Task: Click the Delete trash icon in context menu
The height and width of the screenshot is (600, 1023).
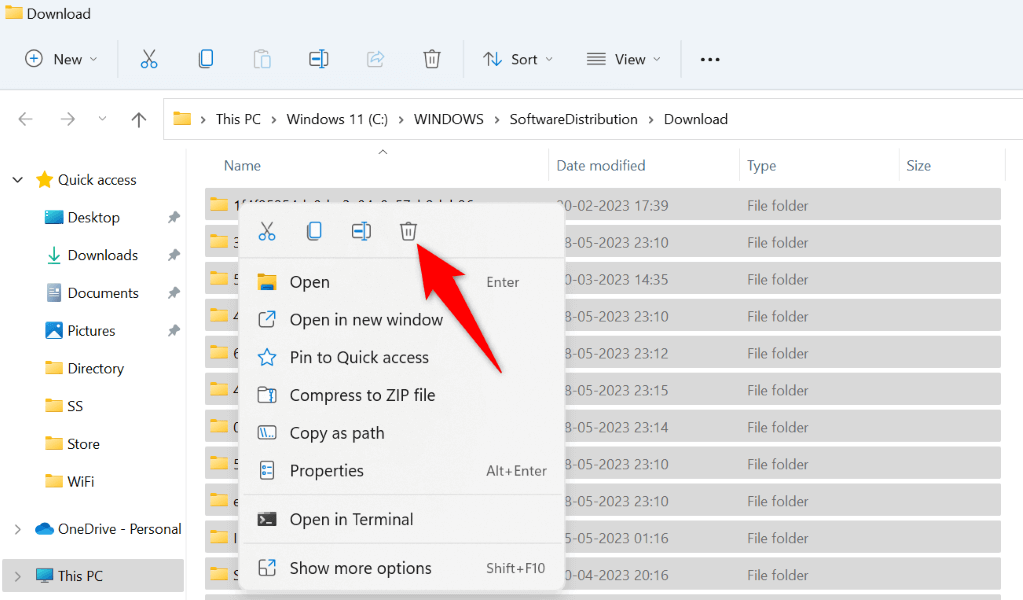Action: (408, 231)
